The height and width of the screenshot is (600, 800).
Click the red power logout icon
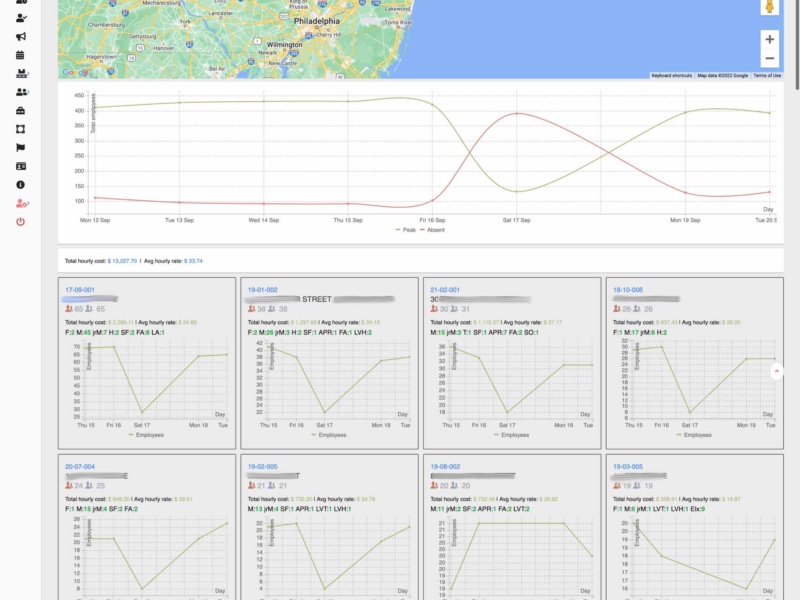pyautogui.click(x=20, y=221)
